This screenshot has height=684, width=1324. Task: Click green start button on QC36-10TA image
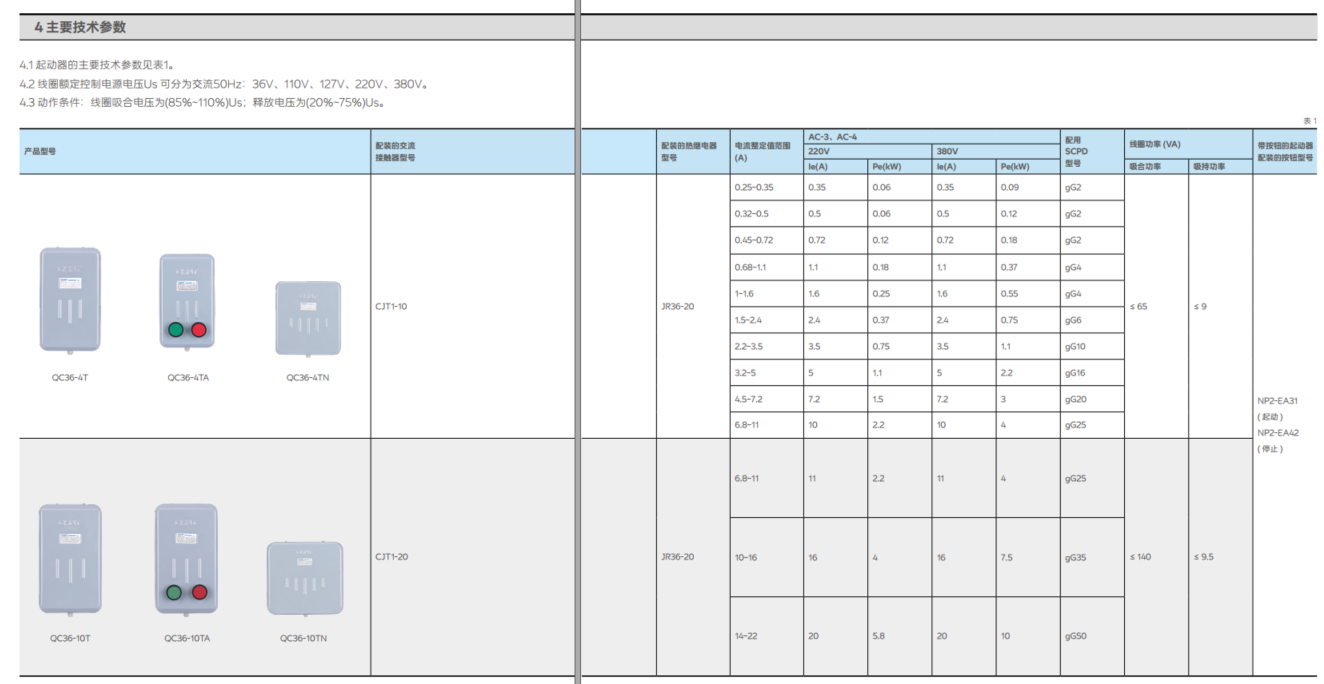pos(175,592)
